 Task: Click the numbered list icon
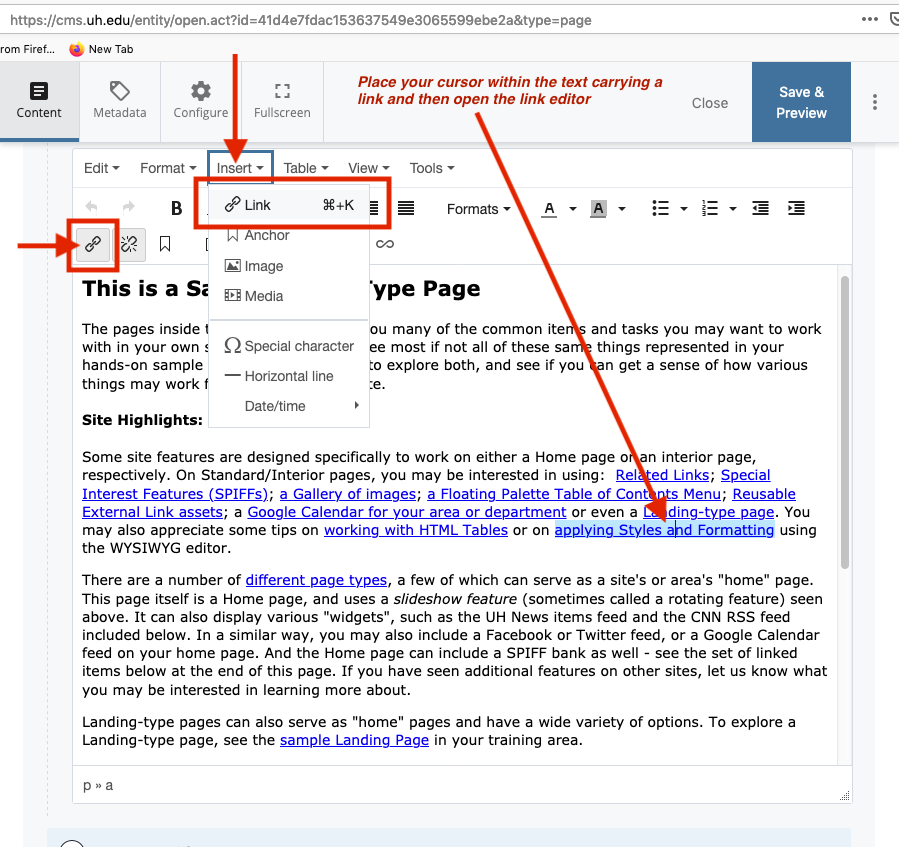(709, 208)
